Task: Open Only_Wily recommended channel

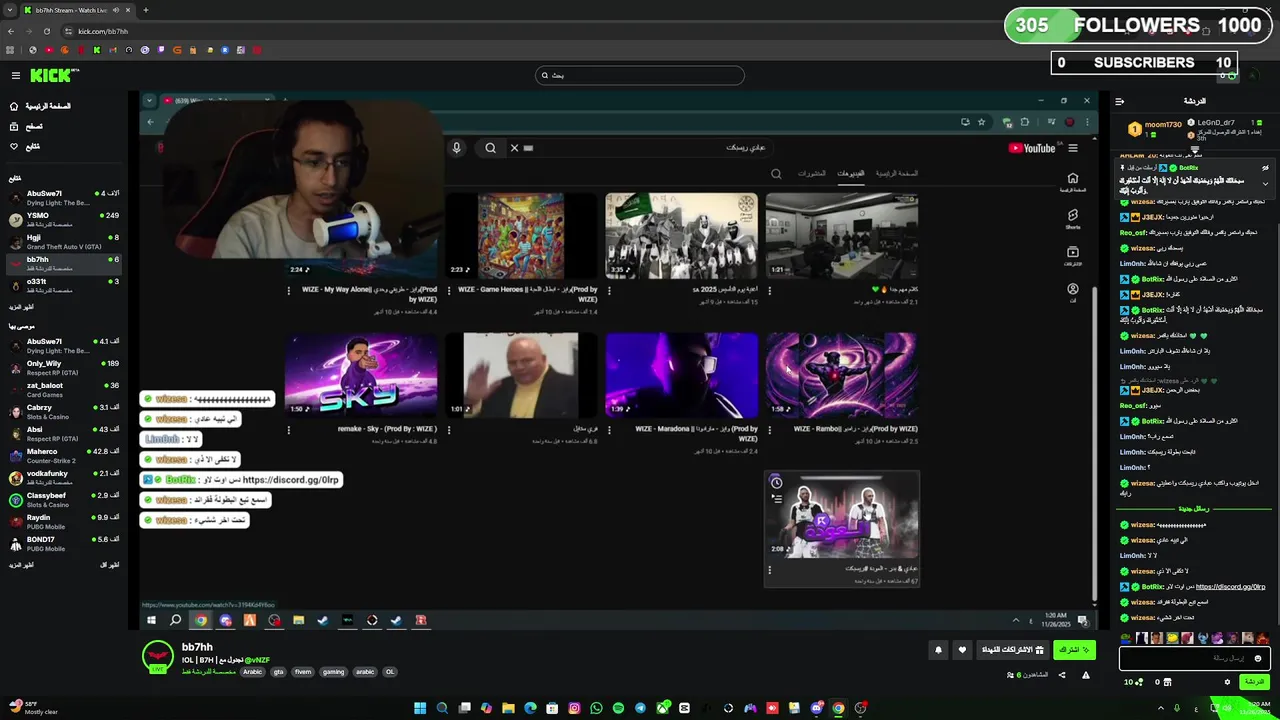Action: pos(64,367)
